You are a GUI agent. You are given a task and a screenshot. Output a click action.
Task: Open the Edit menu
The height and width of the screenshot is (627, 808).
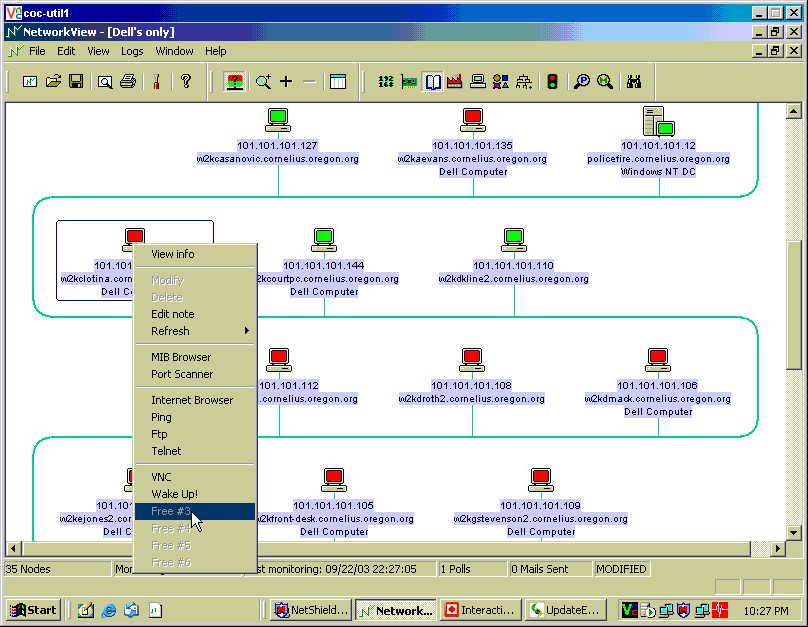pos(66,51)
